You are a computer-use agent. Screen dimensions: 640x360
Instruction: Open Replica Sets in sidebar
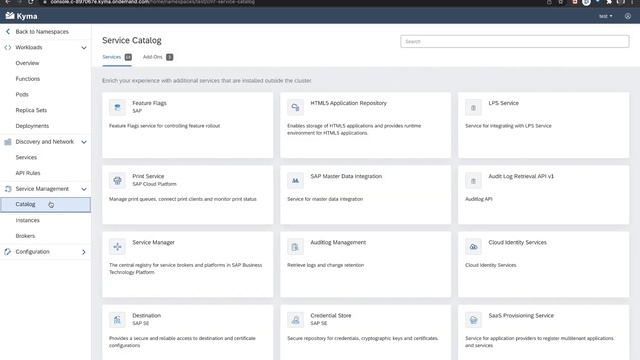31,110
